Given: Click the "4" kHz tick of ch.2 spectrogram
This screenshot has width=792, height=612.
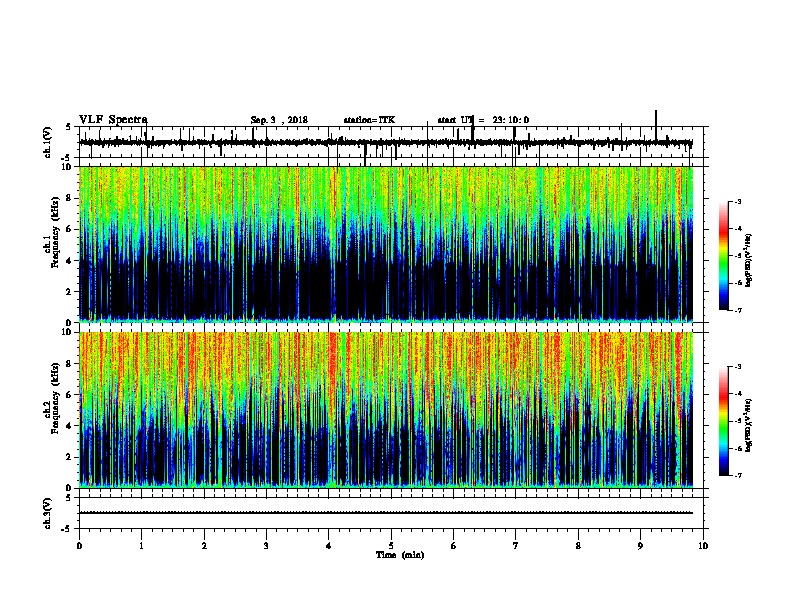Looking at the screenshot, I should [70, 426].
